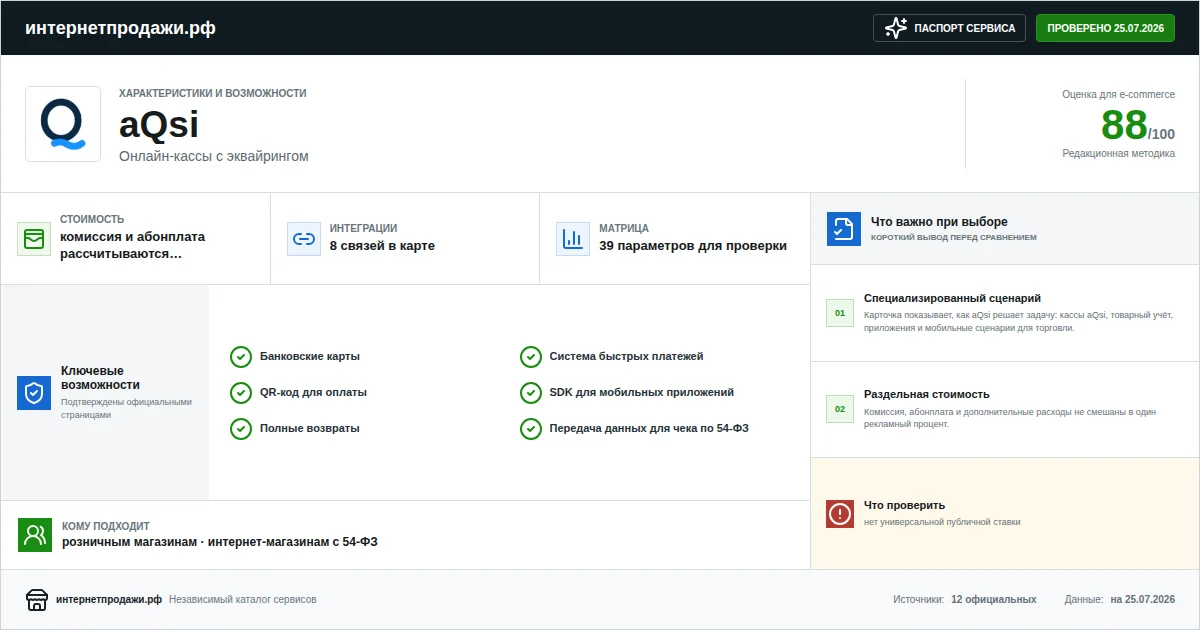Click the SDK для мобильных приложений text
The width and height of the screenshot is (1200, 630).
pos(642,392)
